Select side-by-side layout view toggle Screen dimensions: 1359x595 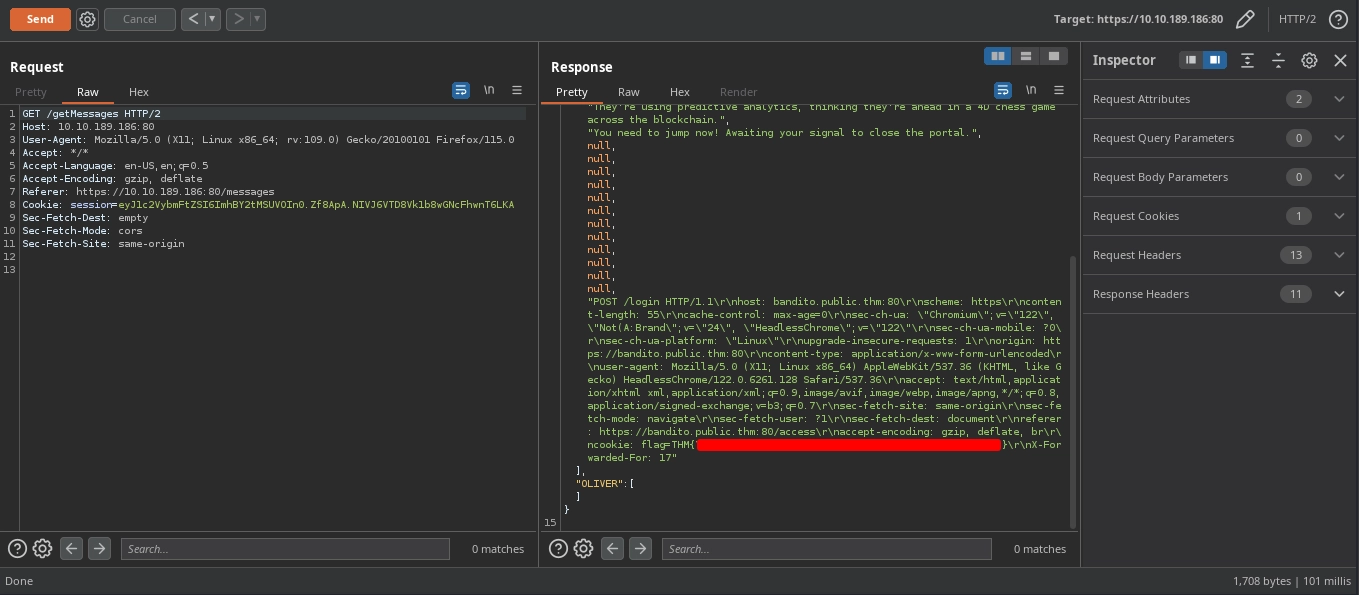[x=997, y=56]
